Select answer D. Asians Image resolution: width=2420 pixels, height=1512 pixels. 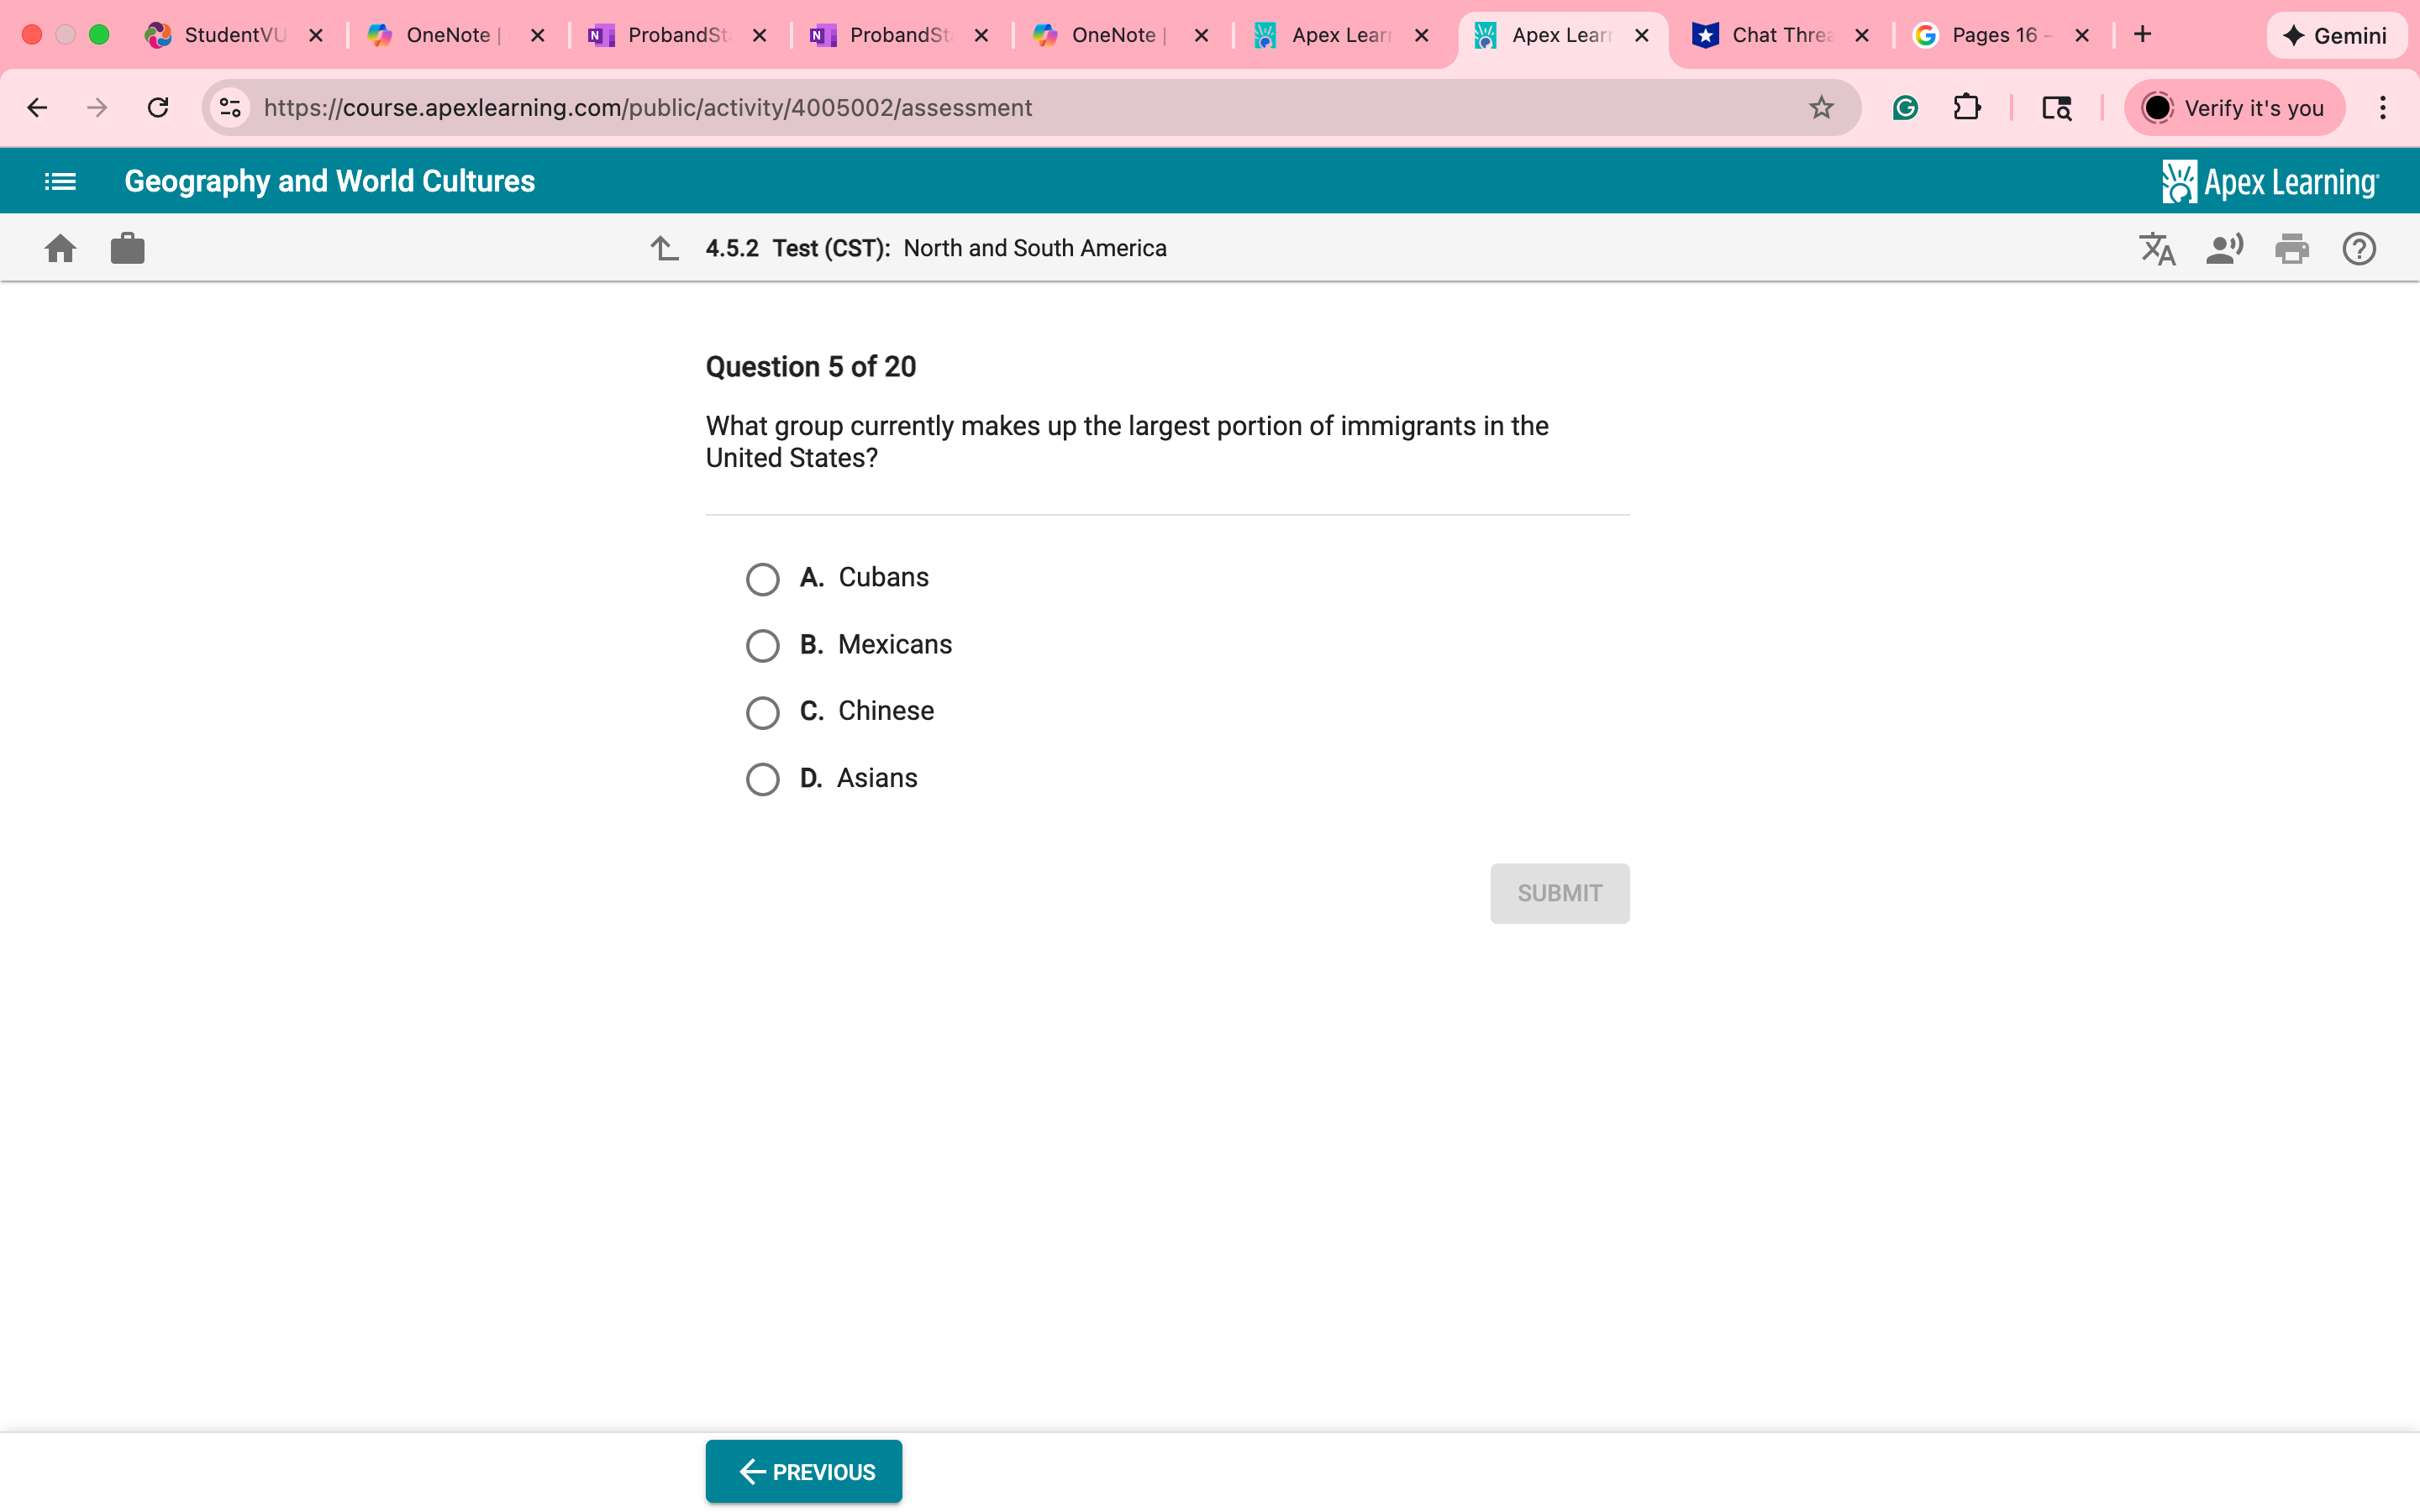click(763, 779)
